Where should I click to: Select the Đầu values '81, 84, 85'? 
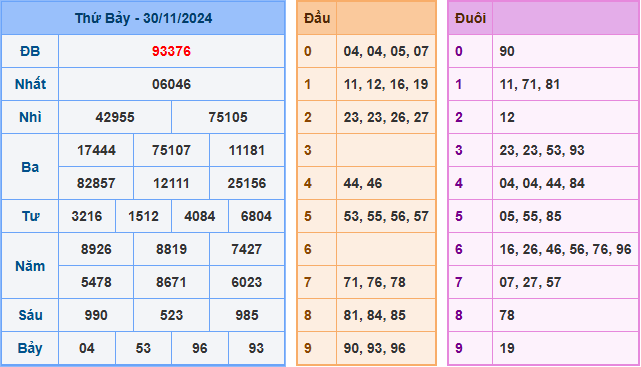[374, 315]
